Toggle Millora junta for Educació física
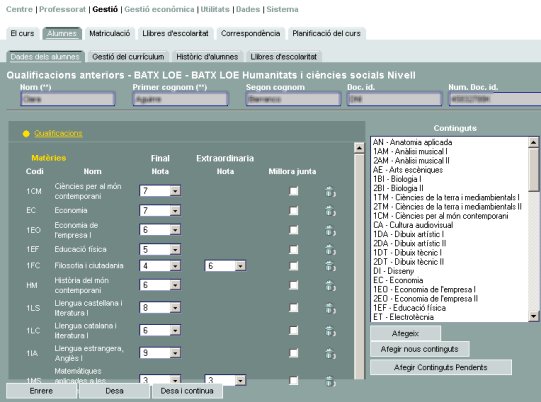 294,249
